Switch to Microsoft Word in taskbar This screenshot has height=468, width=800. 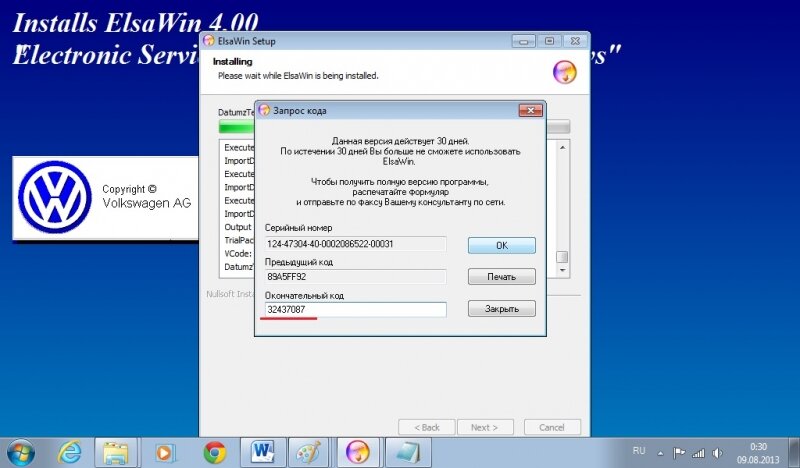263,453
